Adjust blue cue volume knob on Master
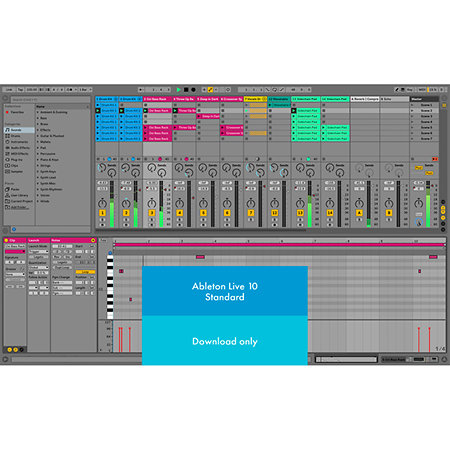 pyautogui.click(x=419, y=222)
